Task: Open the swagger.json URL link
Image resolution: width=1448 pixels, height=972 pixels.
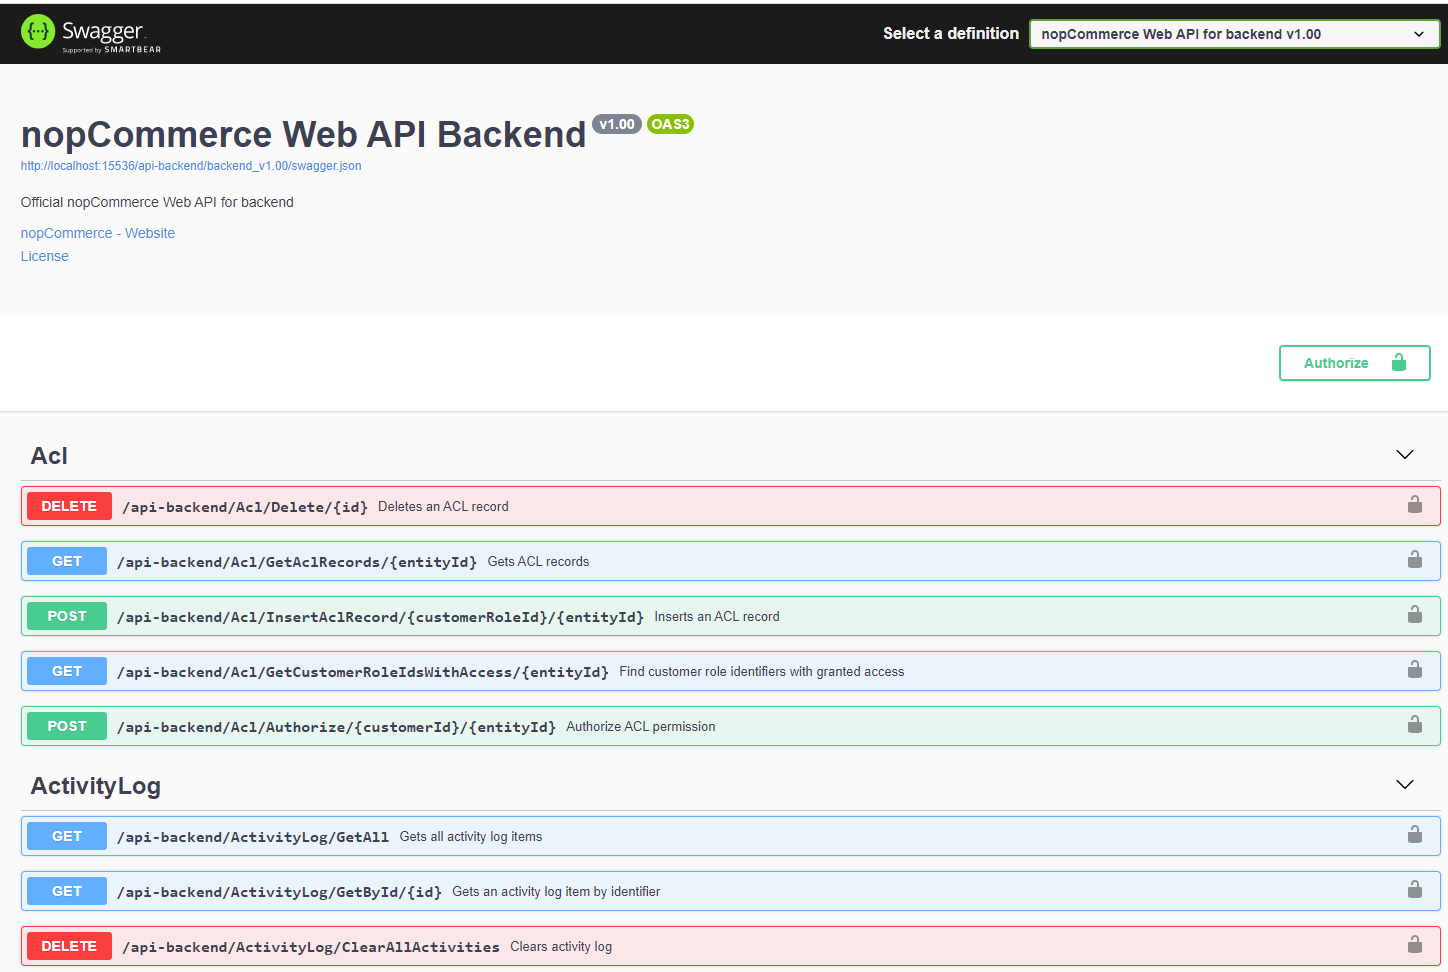Action: point(191,166)
